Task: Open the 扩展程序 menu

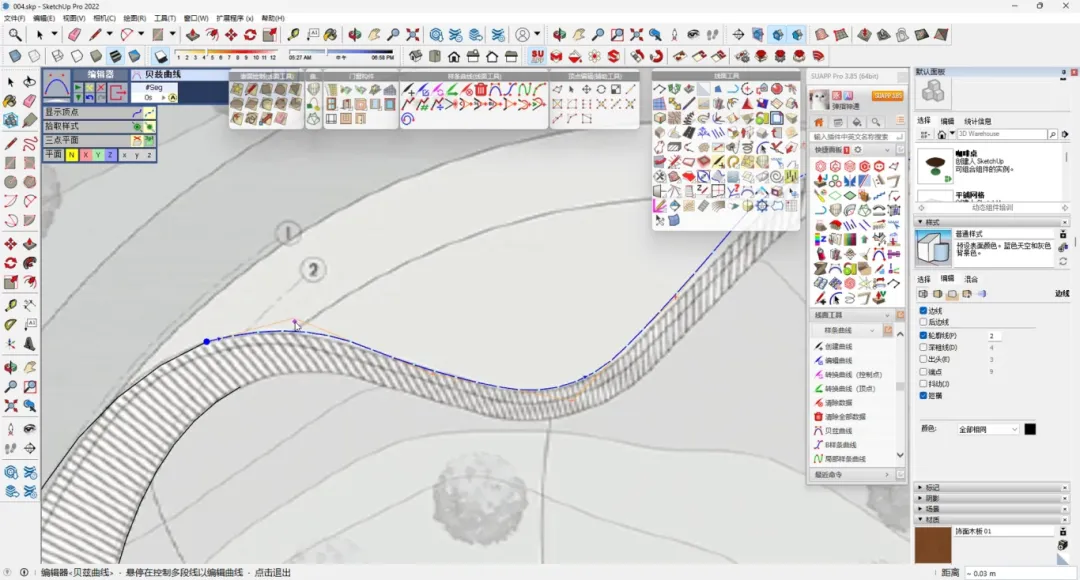Action: pyautogui.click(x=235, y=18)
